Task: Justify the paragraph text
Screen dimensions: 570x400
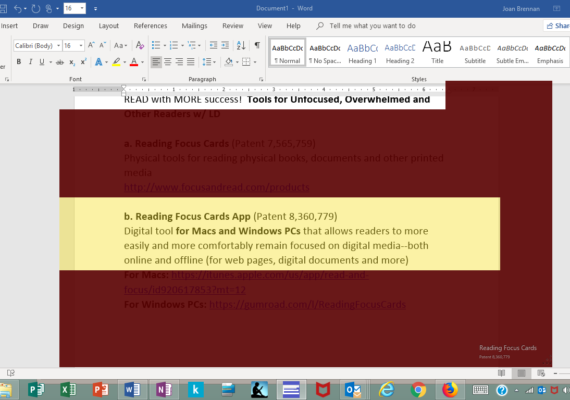Action: (x=191, y=62)
